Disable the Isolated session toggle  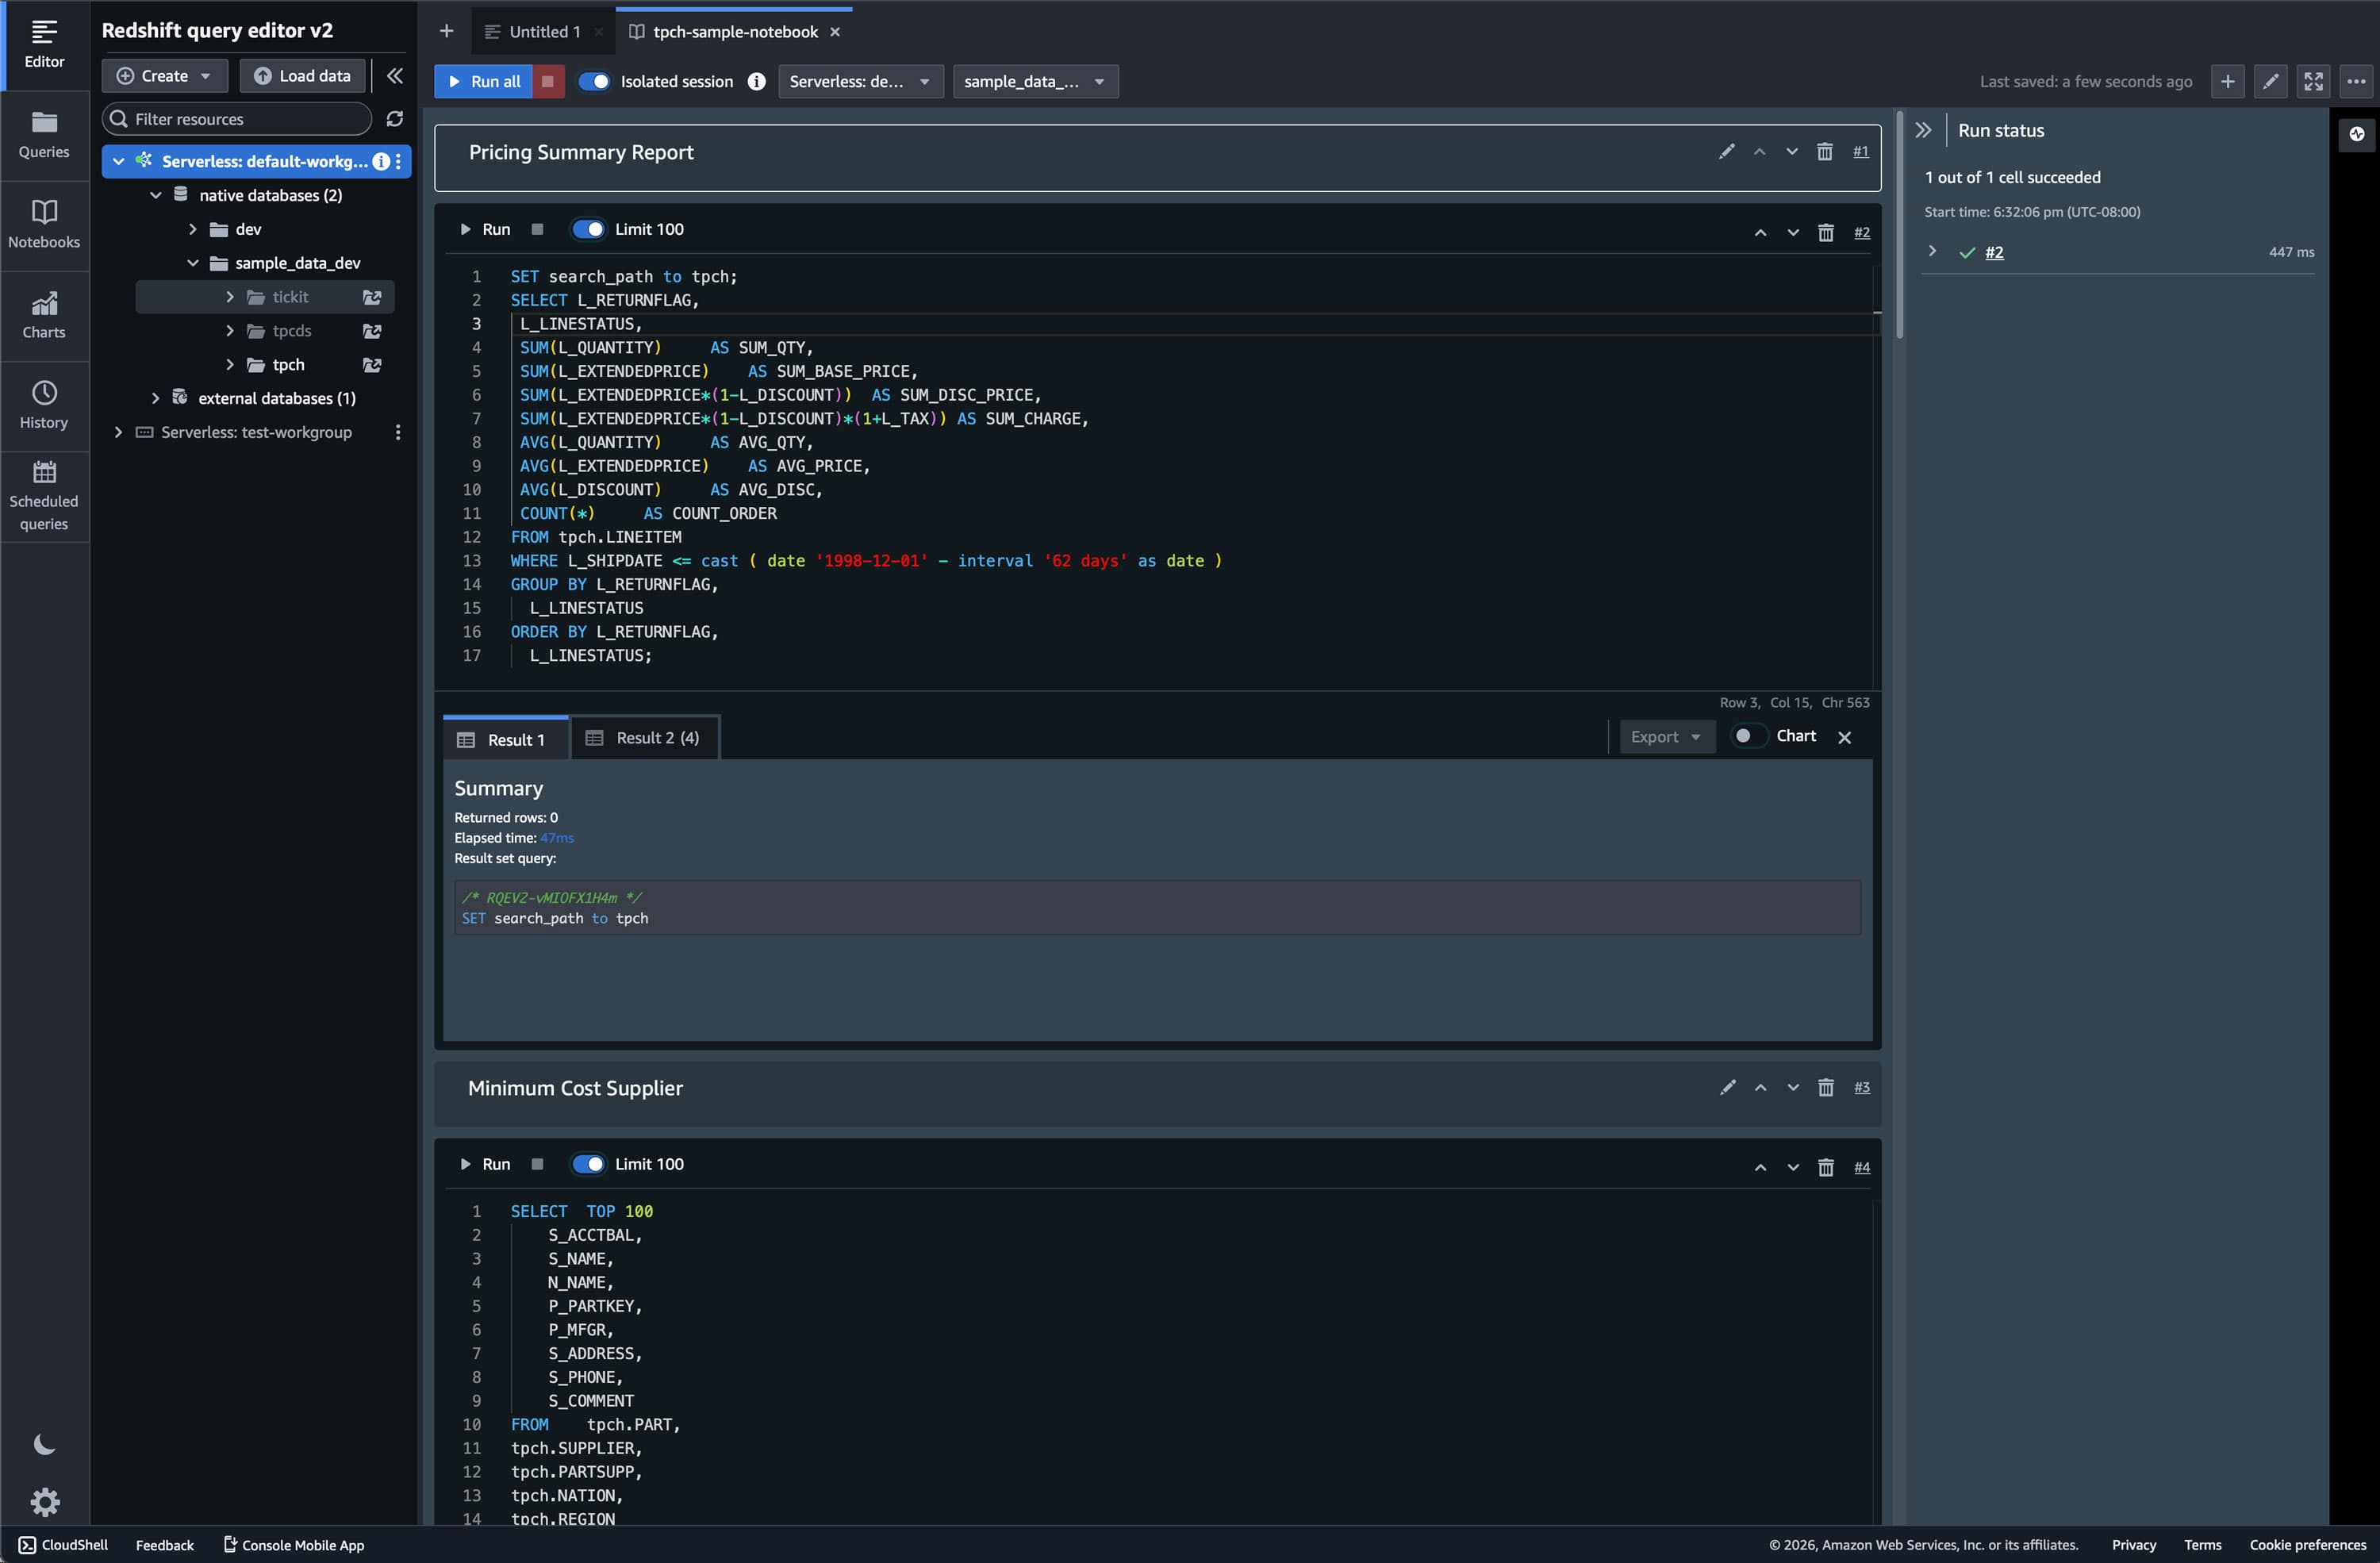595,81
